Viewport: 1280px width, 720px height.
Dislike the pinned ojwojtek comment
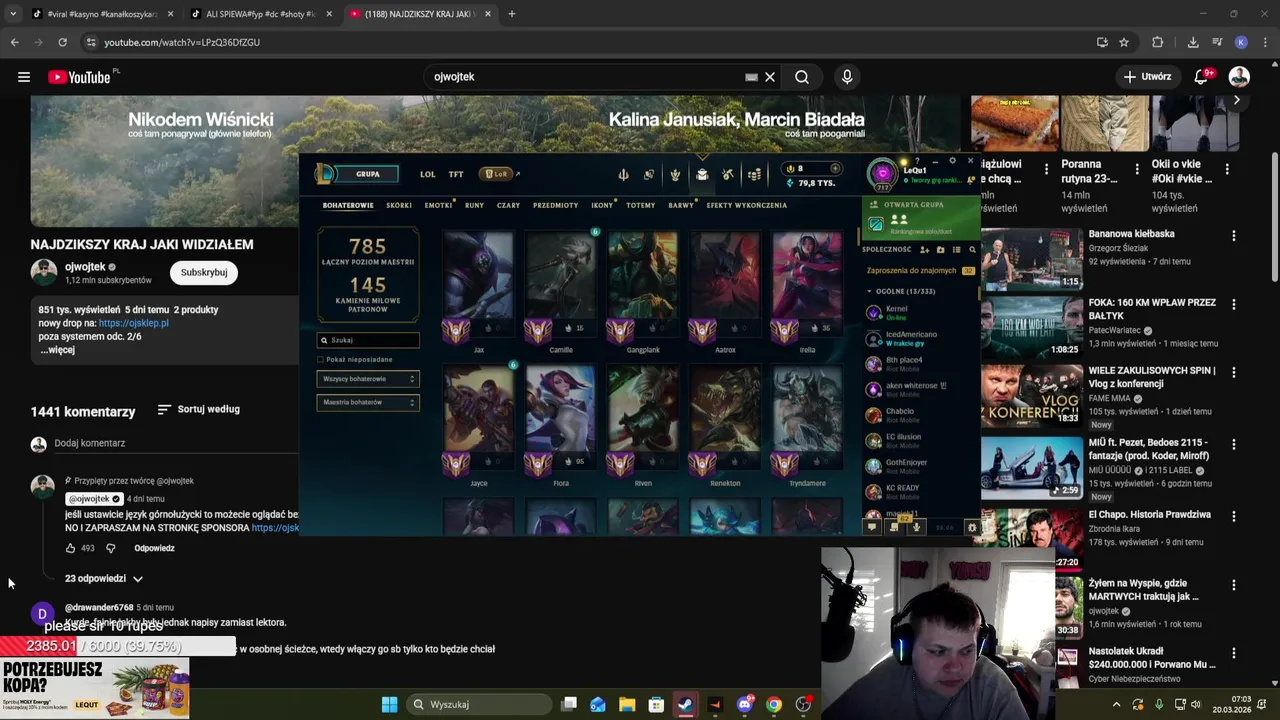pyautogui.click(x=111, y=548)
